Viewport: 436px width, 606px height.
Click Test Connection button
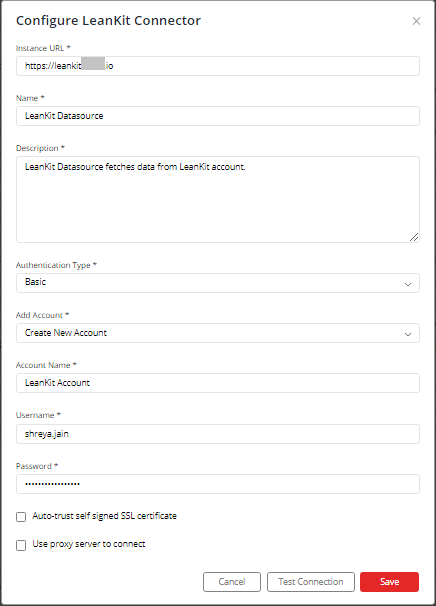point(310,582)
